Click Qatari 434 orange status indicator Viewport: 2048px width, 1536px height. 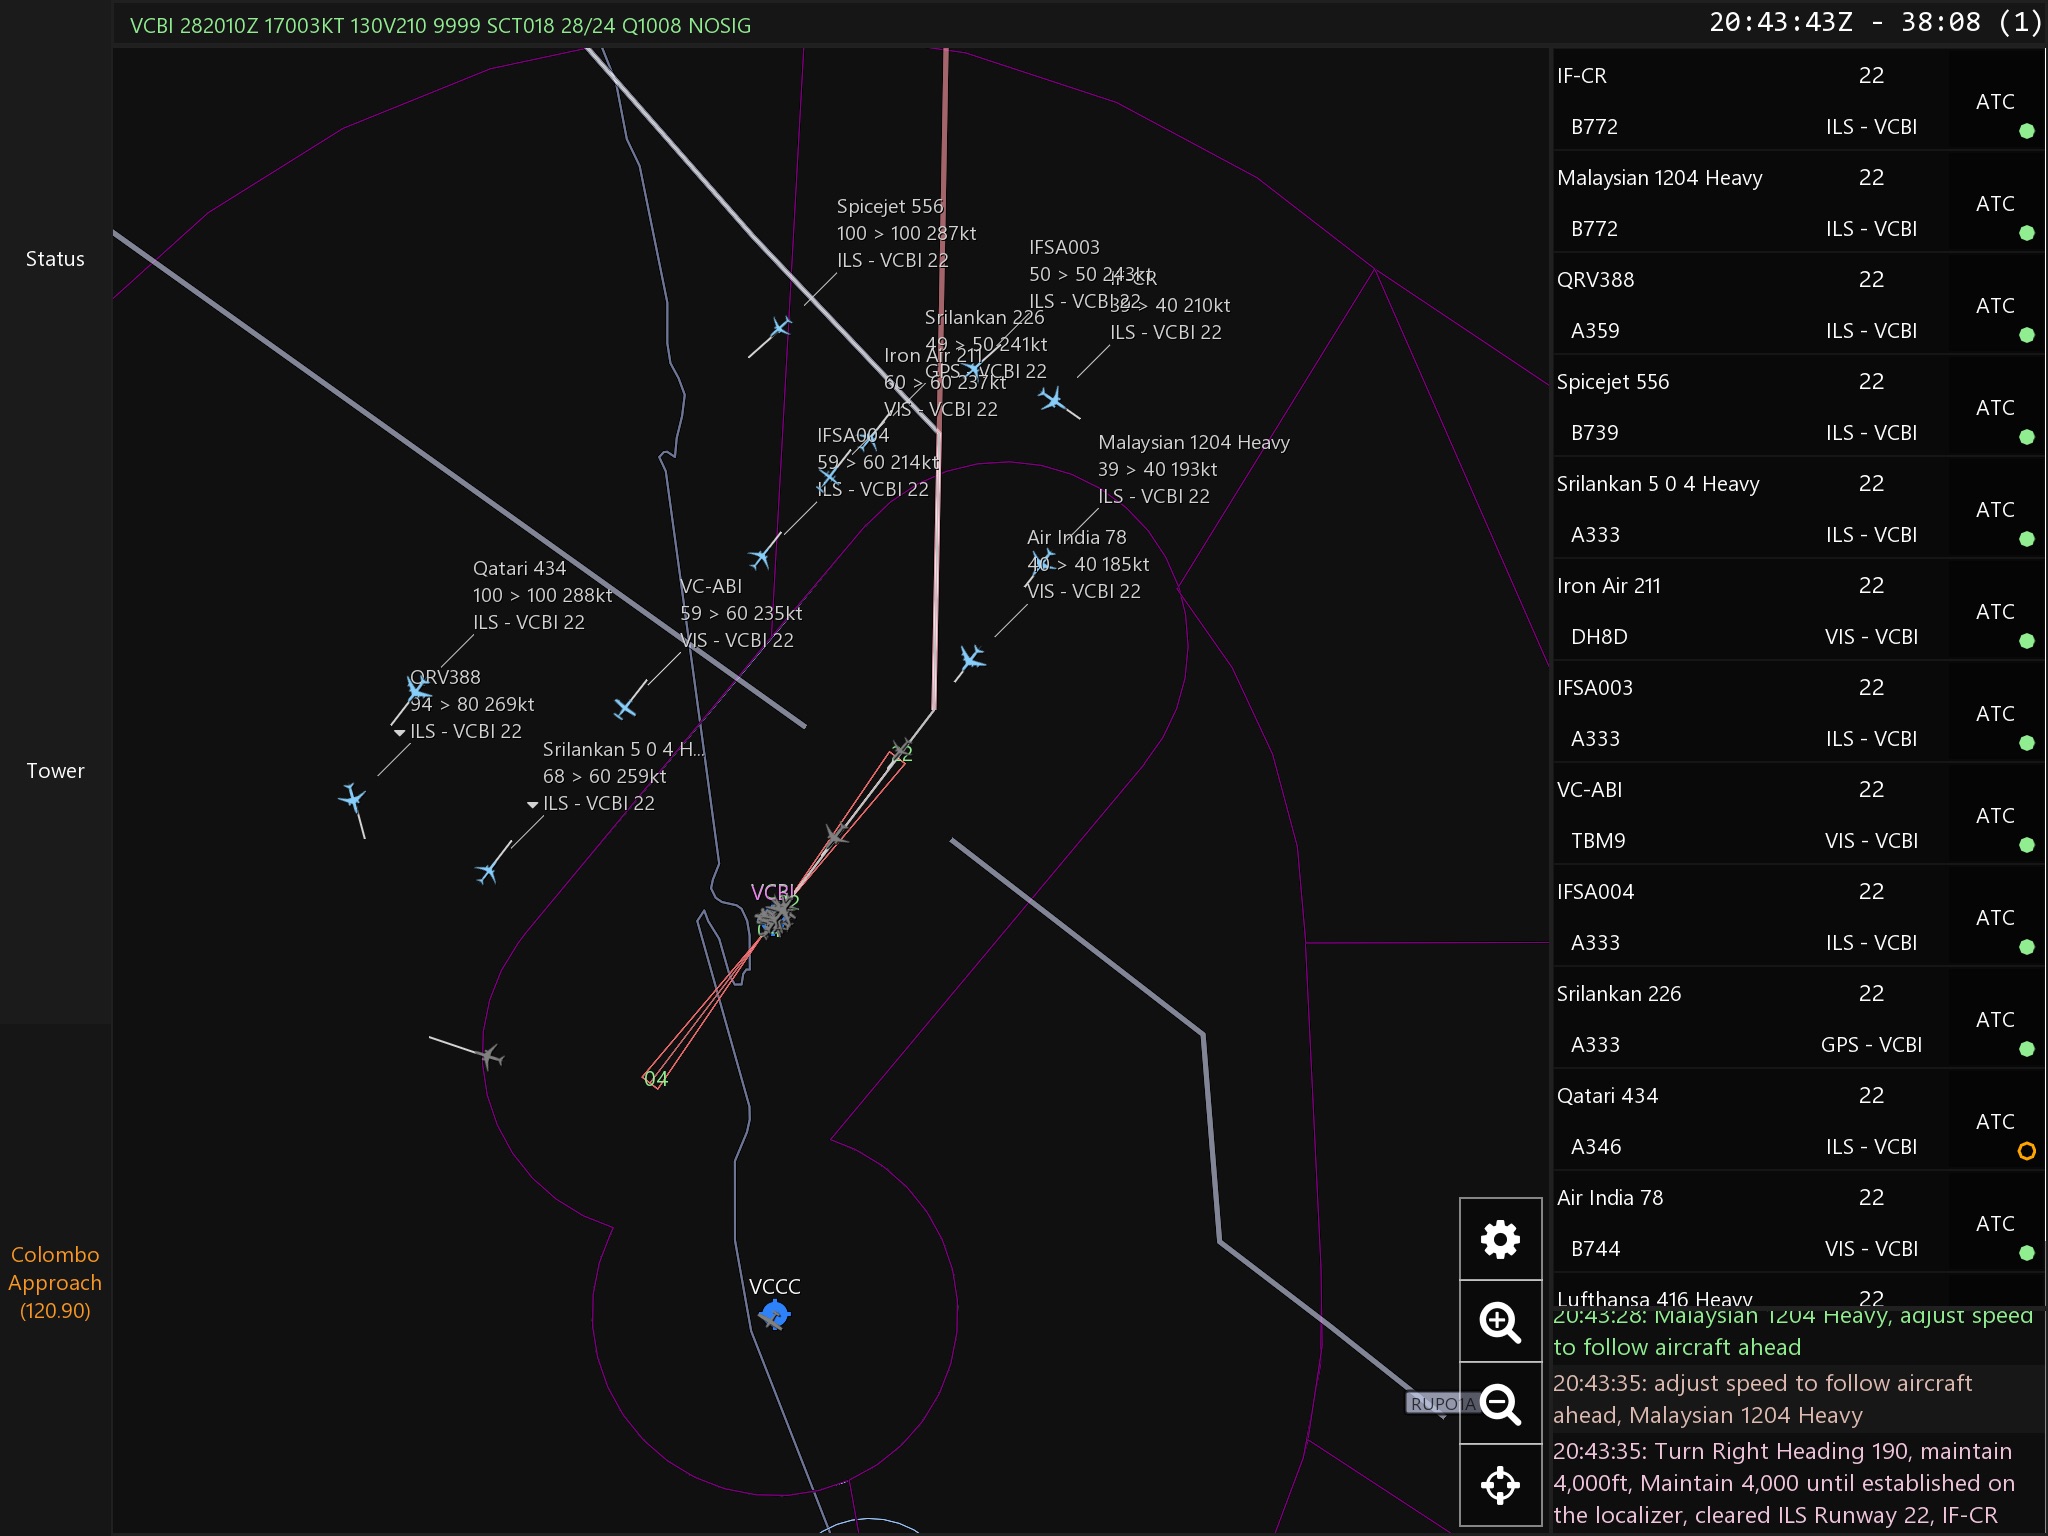click(2026, 1151)
